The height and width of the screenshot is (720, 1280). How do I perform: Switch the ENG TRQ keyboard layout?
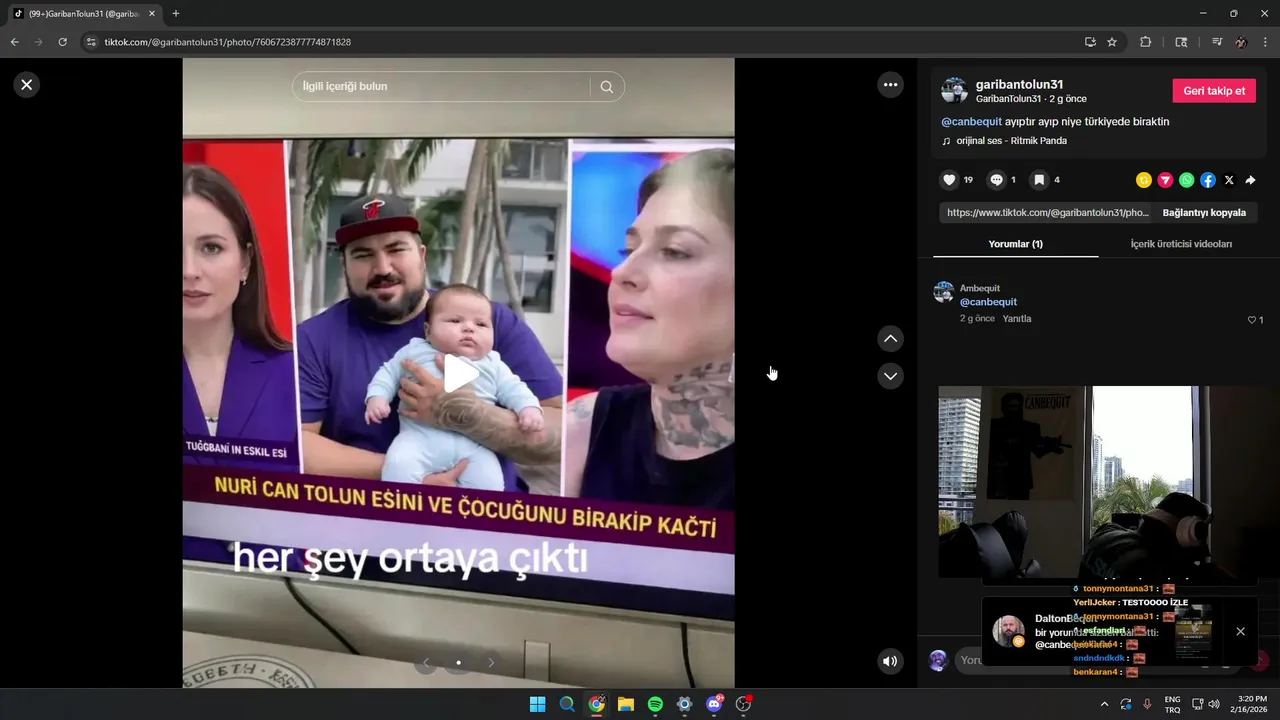[x=1172, y=704]
